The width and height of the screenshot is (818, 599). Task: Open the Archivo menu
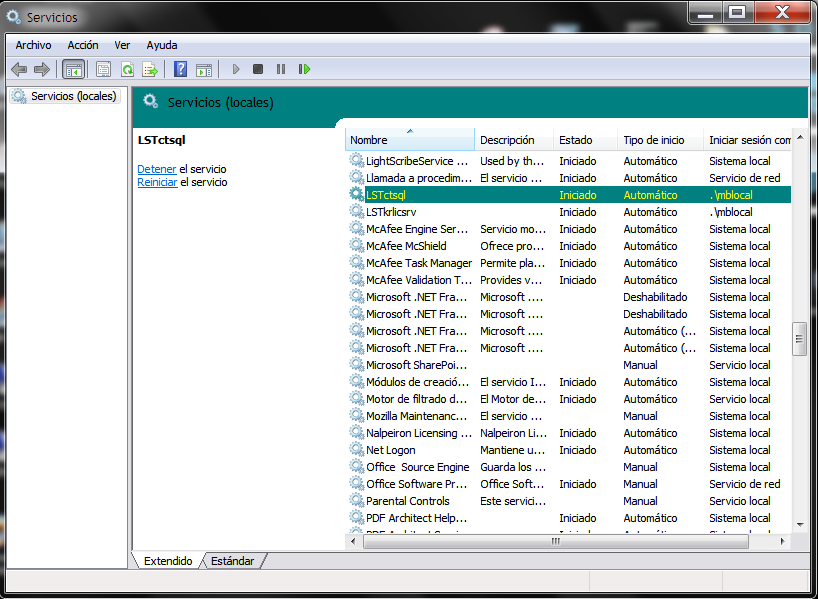pos(33,45)
